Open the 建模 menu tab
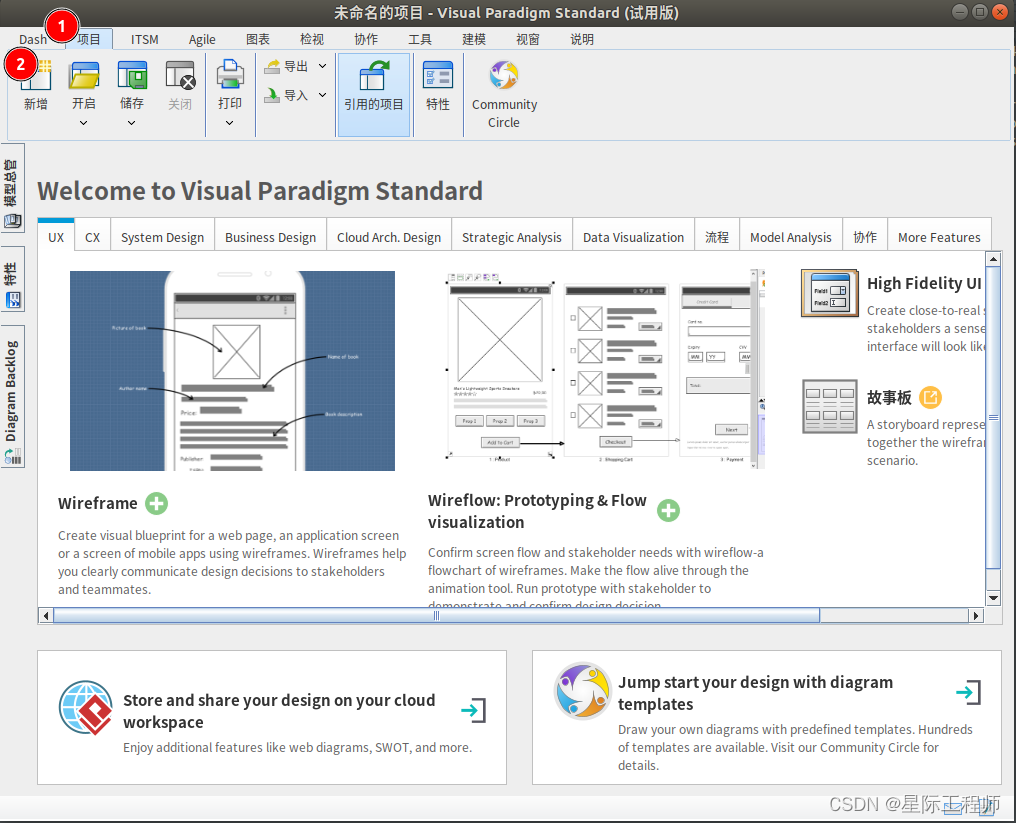This screenshot has height=823, width=1016. 474,40
